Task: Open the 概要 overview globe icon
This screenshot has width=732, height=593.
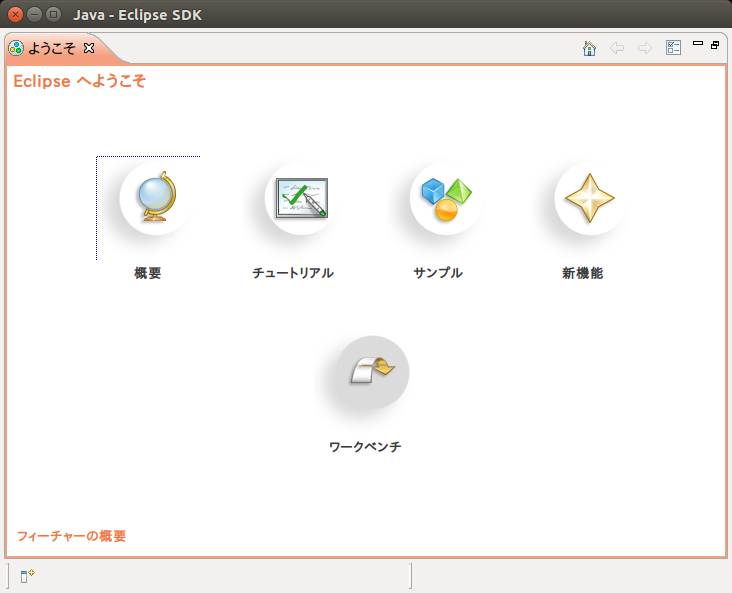Action: [x=156, y=198]
